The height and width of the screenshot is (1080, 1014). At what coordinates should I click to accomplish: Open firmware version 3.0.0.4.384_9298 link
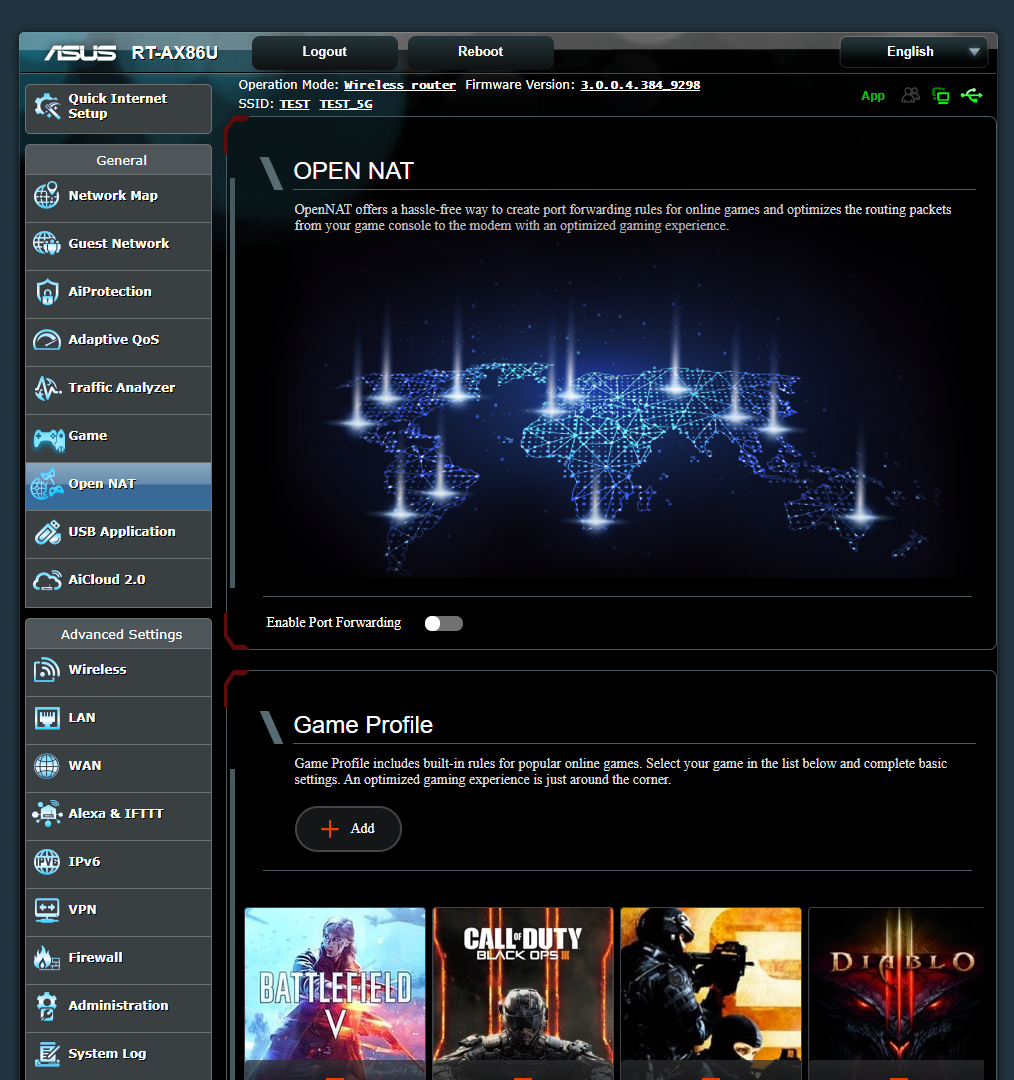point(640,85)
